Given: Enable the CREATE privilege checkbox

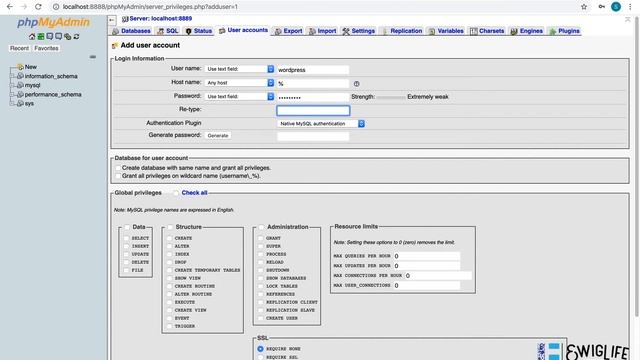Looking at the screenshot, I should (x=169, y=238).
